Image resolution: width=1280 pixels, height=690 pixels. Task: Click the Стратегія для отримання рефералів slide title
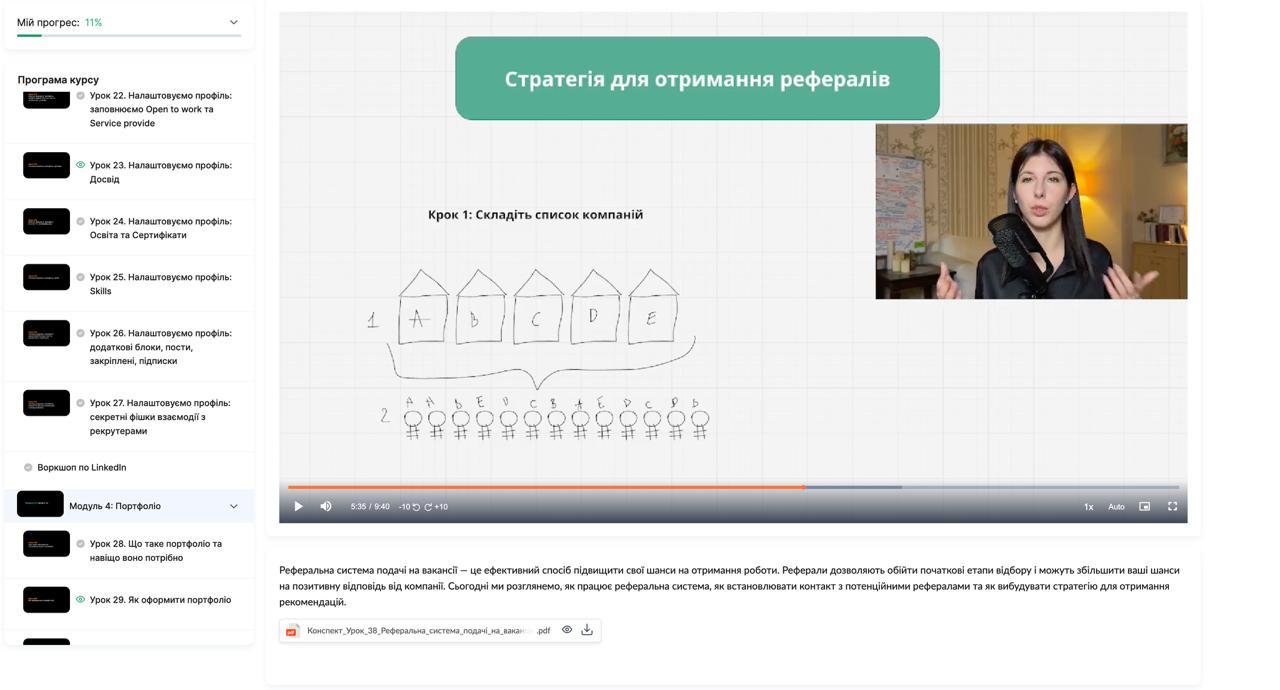(x=697, y=79)
